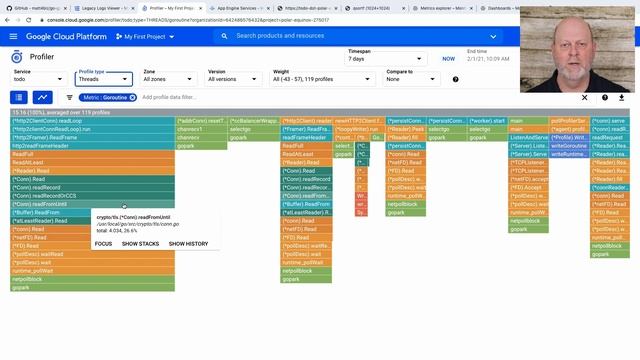Switch to the Metrics explorer tab

tap(441, 8)
